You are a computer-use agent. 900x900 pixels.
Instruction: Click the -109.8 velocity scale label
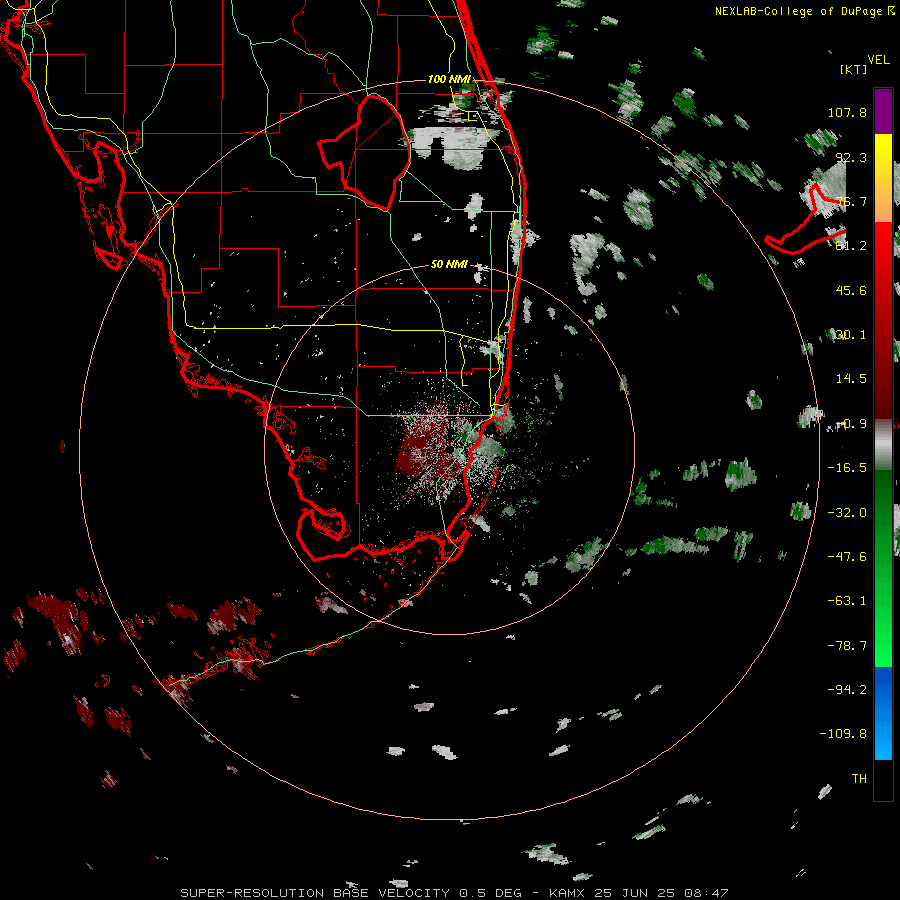click(843, 734)
